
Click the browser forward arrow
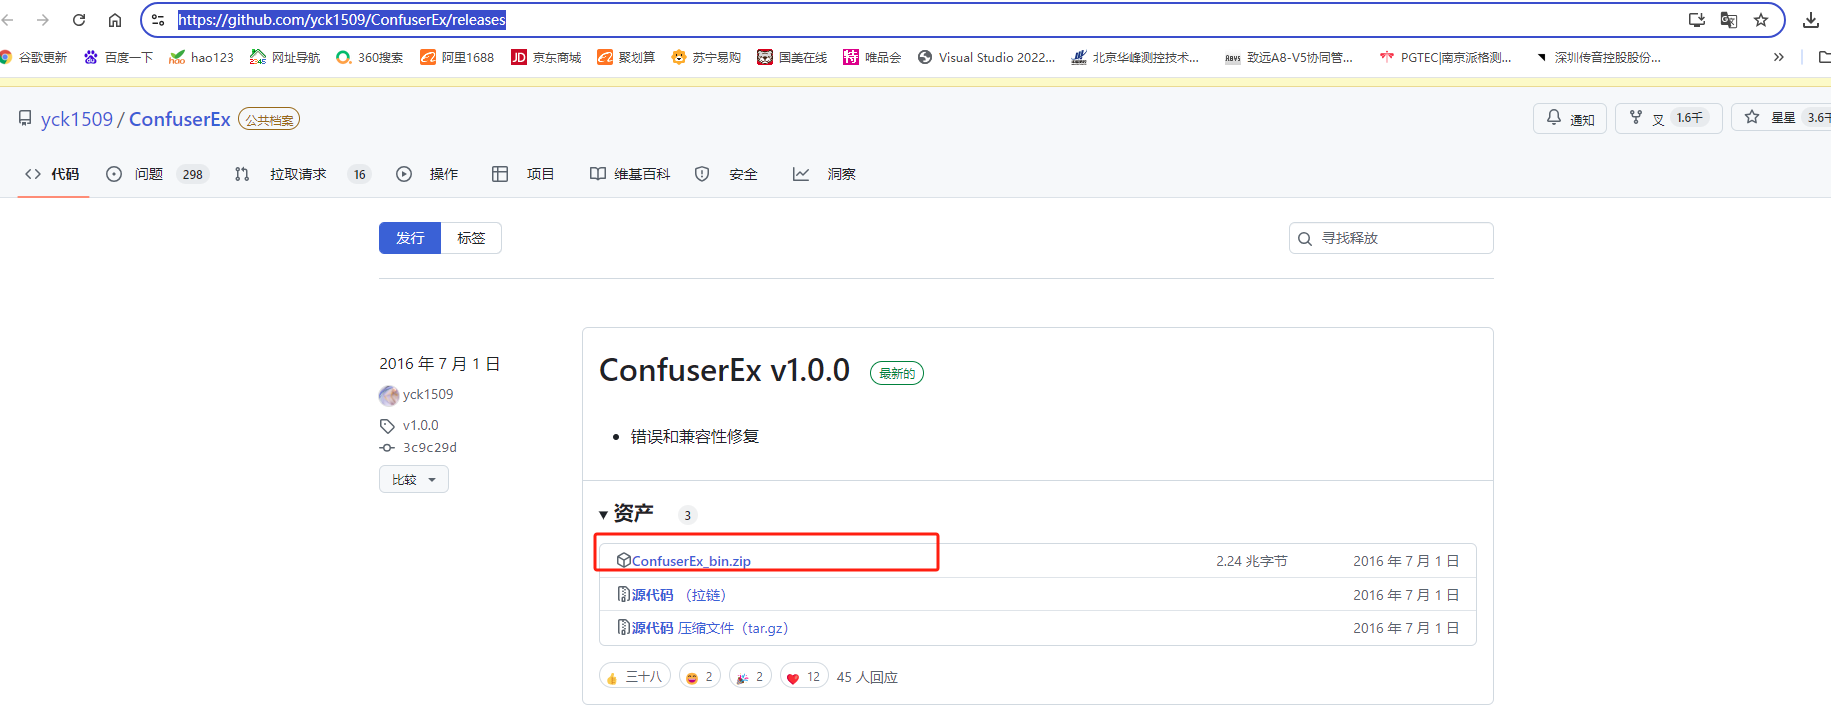43,20
